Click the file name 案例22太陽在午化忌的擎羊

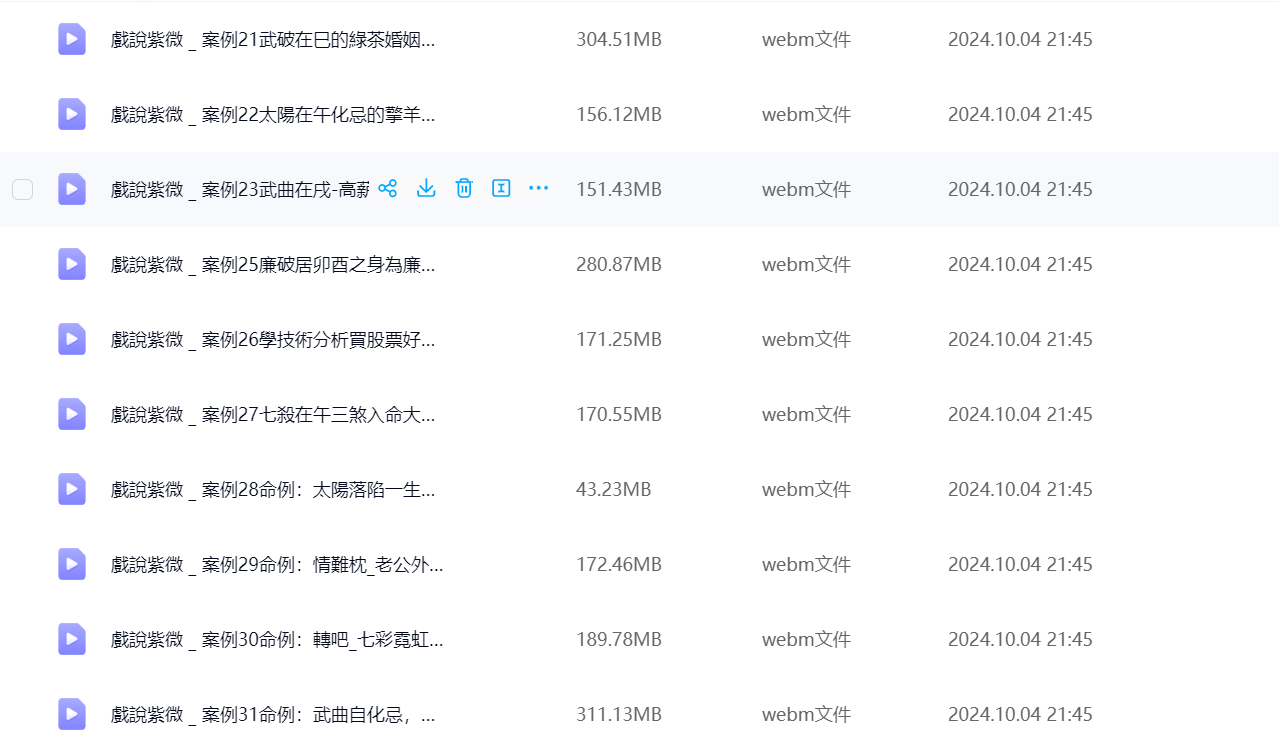pyautogui.click(x=273, y=115)
